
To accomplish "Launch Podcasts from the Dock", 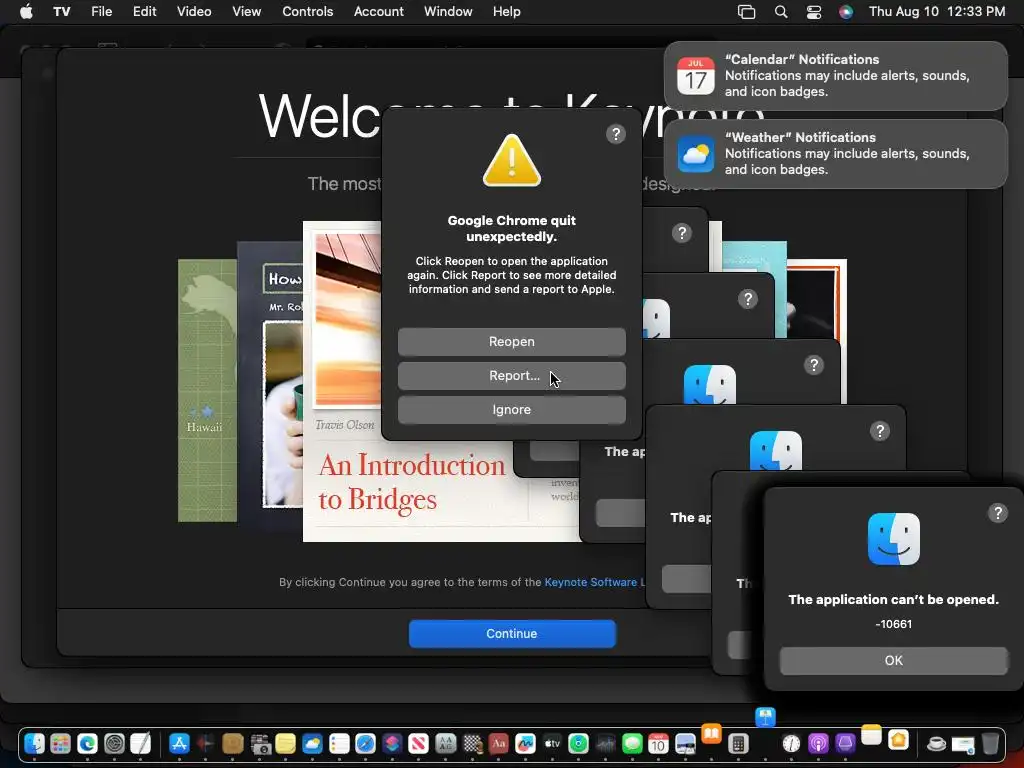I will click(x=818, y=743).
